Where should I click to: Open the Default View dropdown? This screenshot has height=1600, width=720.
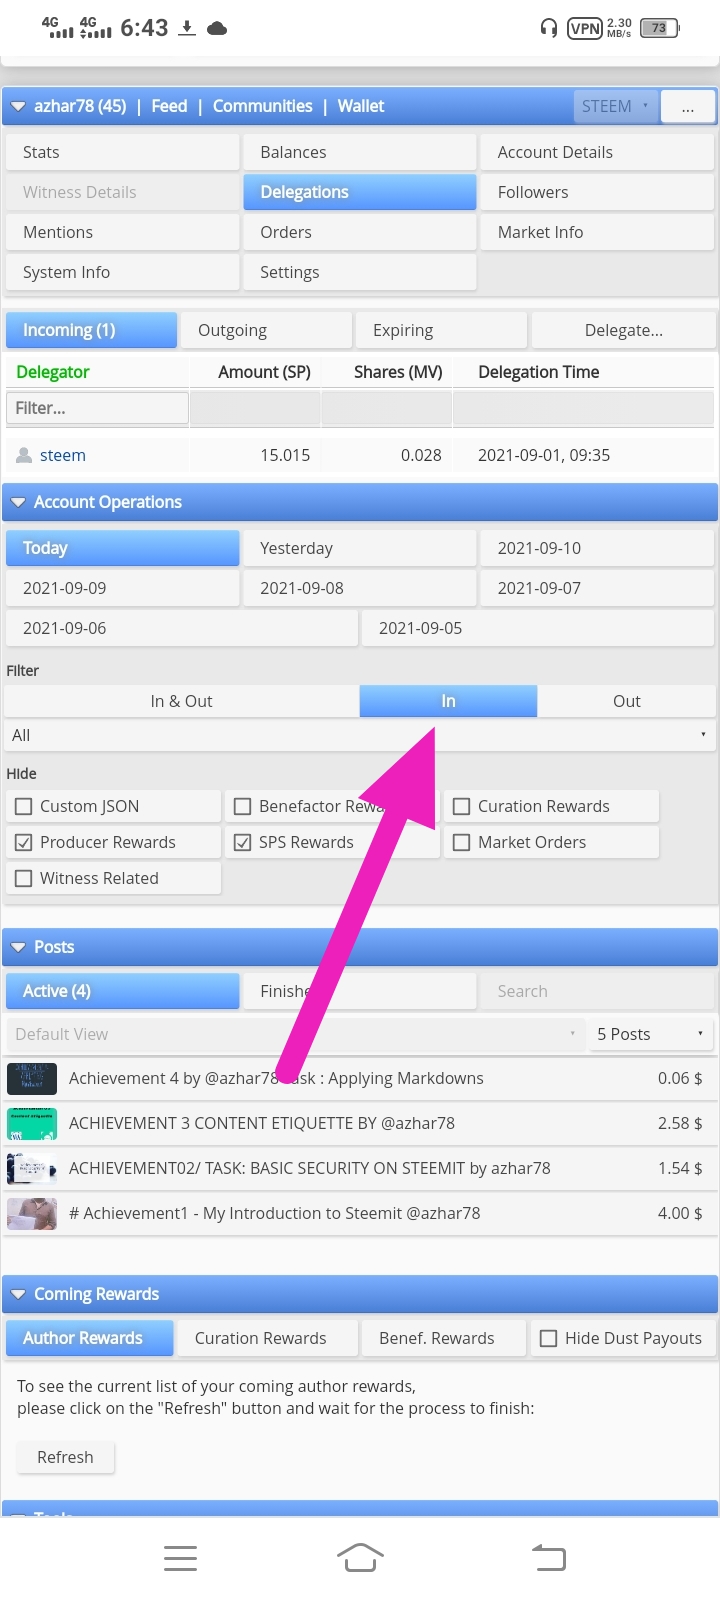(x=296, y=1034)
